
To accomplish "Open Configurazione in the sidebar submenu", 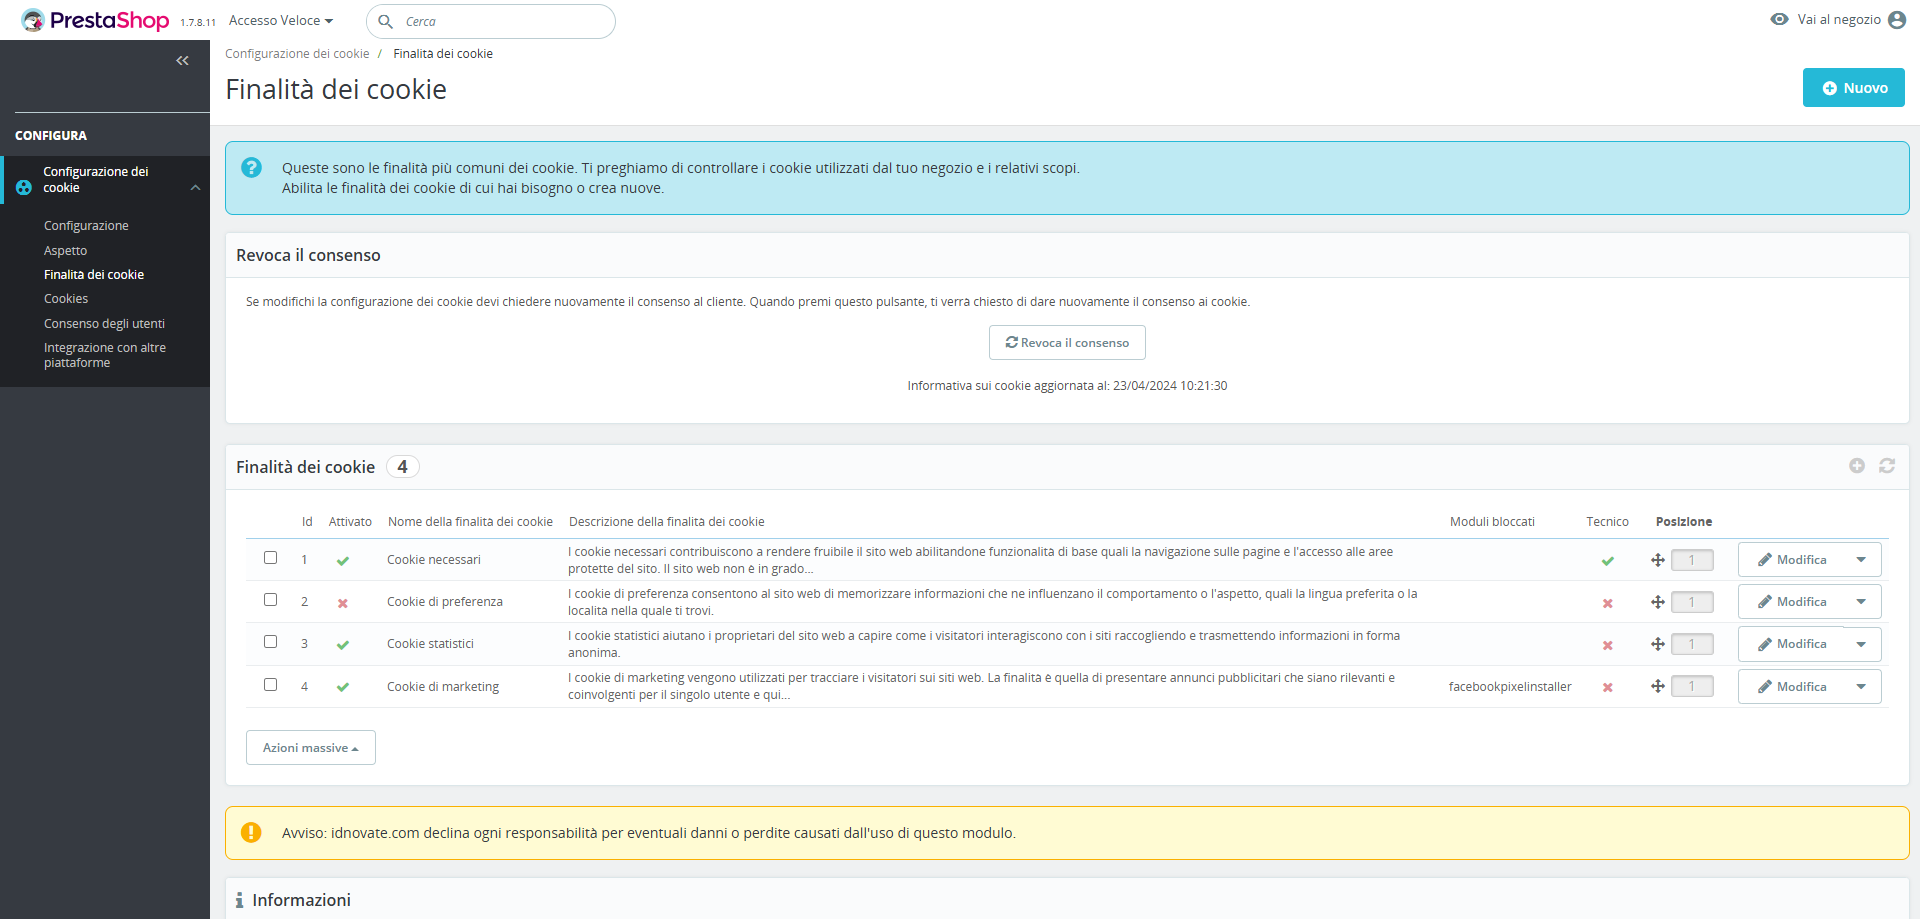I will [86, 226].
